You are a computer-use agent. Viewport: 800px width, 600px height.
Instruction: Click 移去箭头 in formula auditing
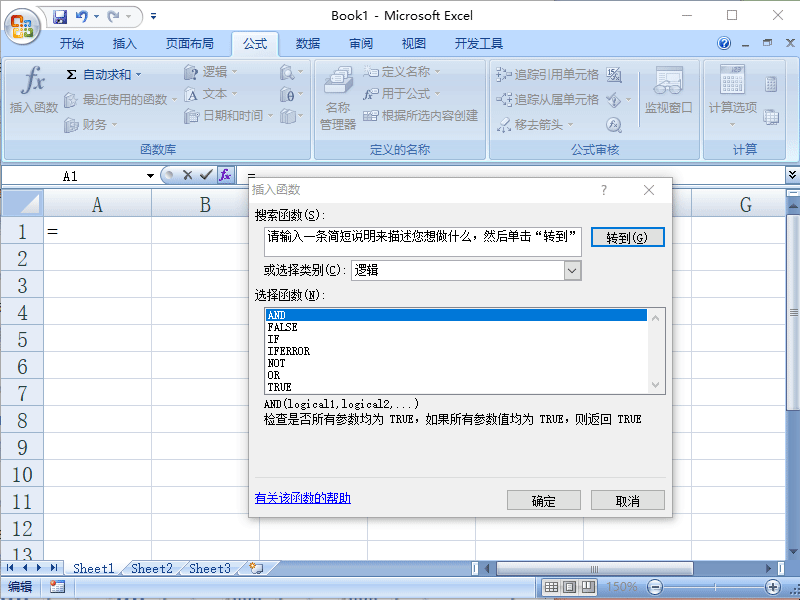click(x=535, y=124)
